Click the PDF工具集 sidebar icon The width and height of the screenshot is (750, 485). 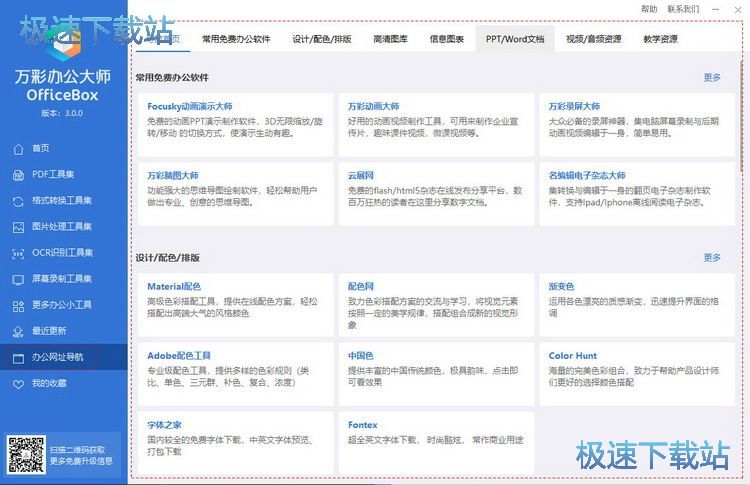pyautogui.click(x=18, y=176)
